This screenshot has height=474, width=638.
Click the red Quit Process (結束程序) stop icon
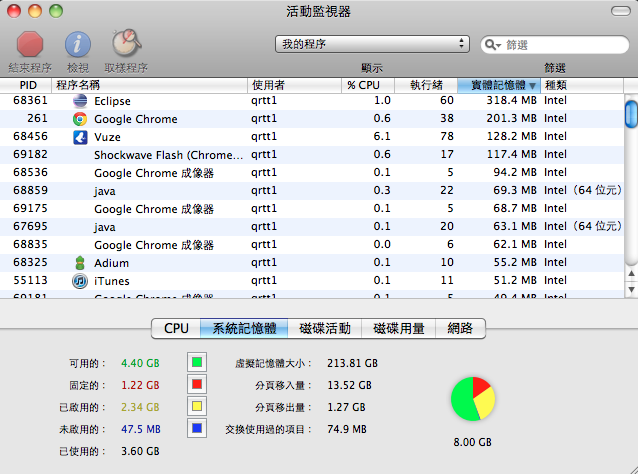30,44
